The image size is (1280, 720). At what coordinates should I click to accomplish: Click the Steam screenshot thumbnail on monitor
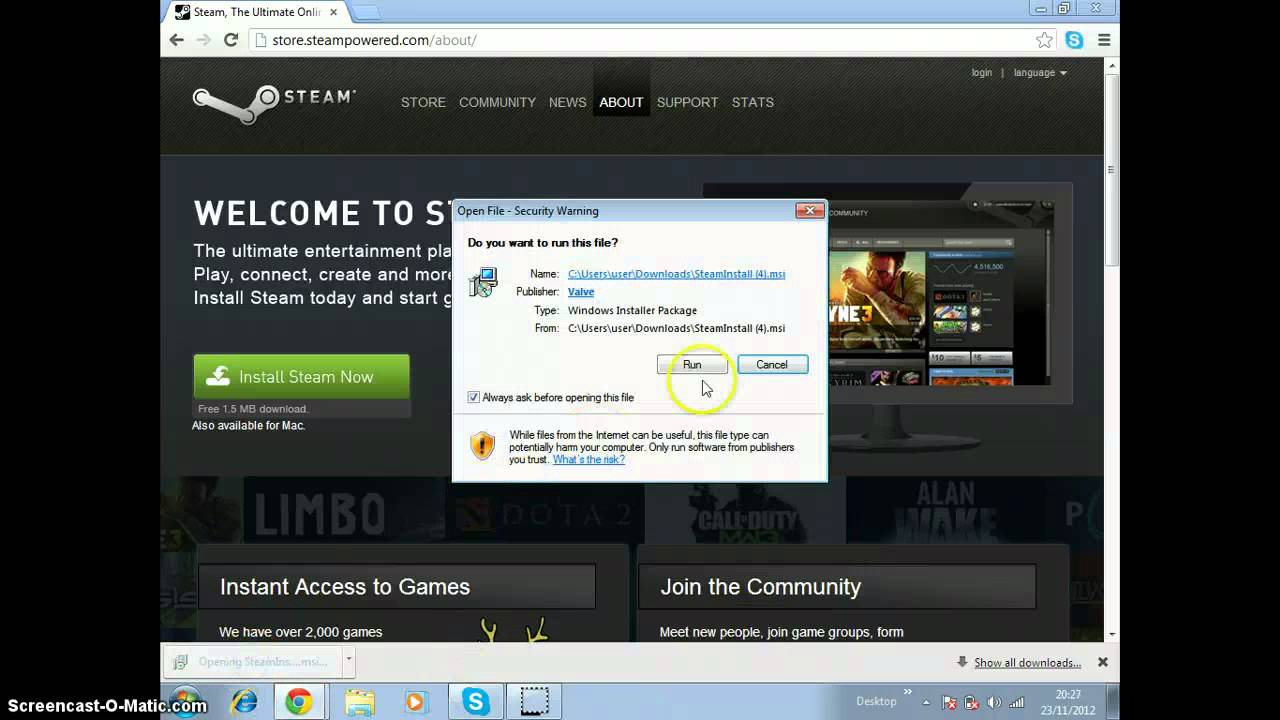click(x=940, y=295)
